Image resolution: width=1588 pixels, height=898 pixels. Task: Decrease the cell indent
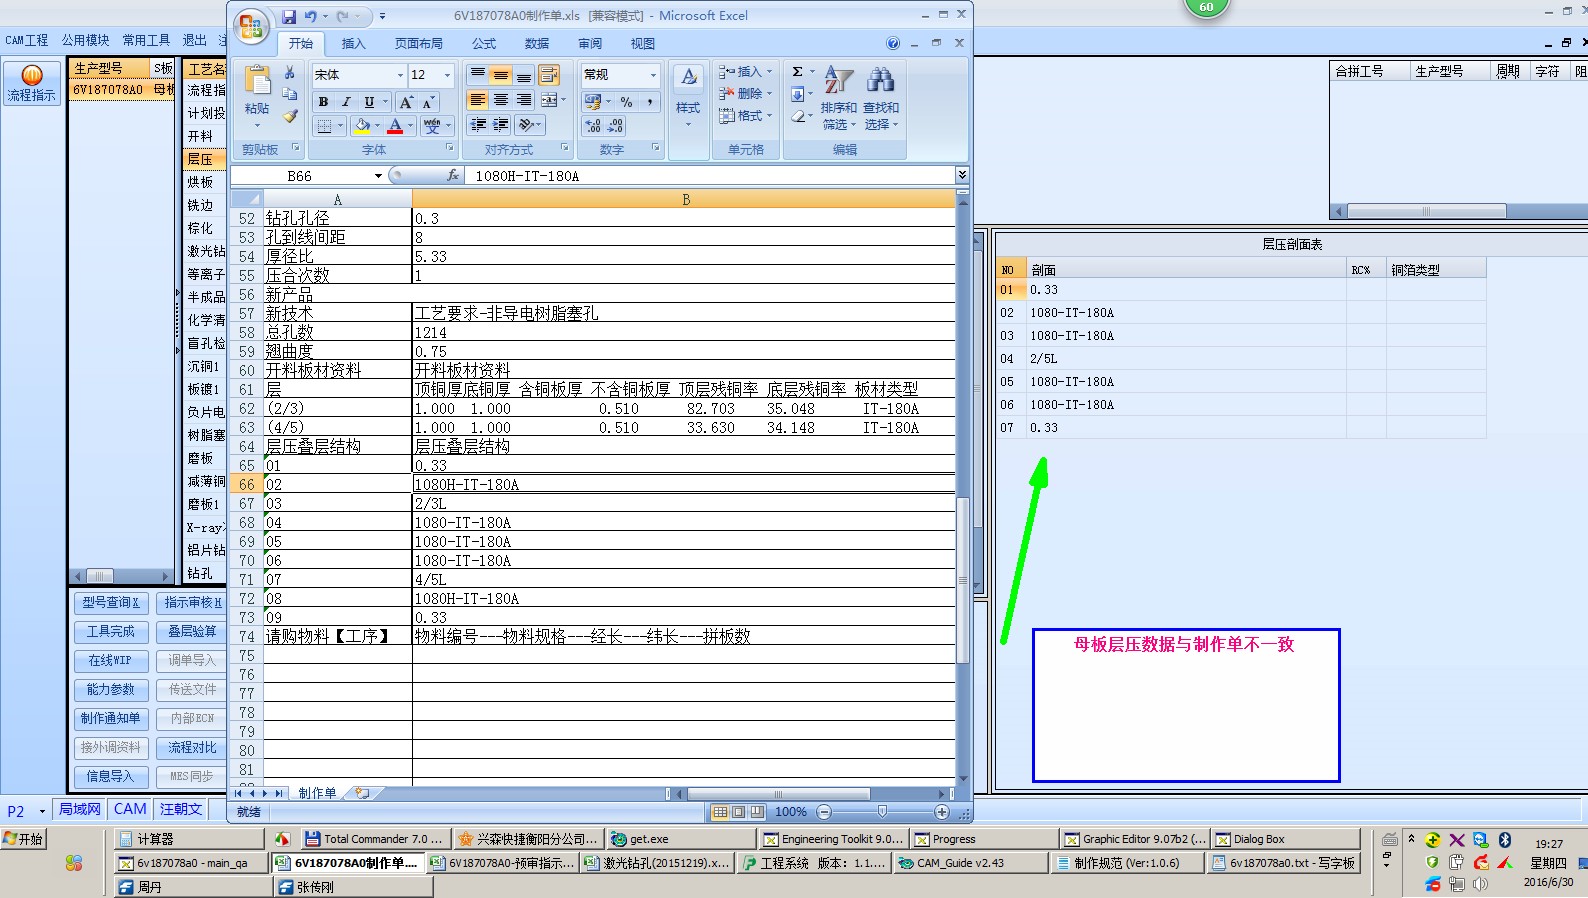pyautogui.click(x=478, y=125)
